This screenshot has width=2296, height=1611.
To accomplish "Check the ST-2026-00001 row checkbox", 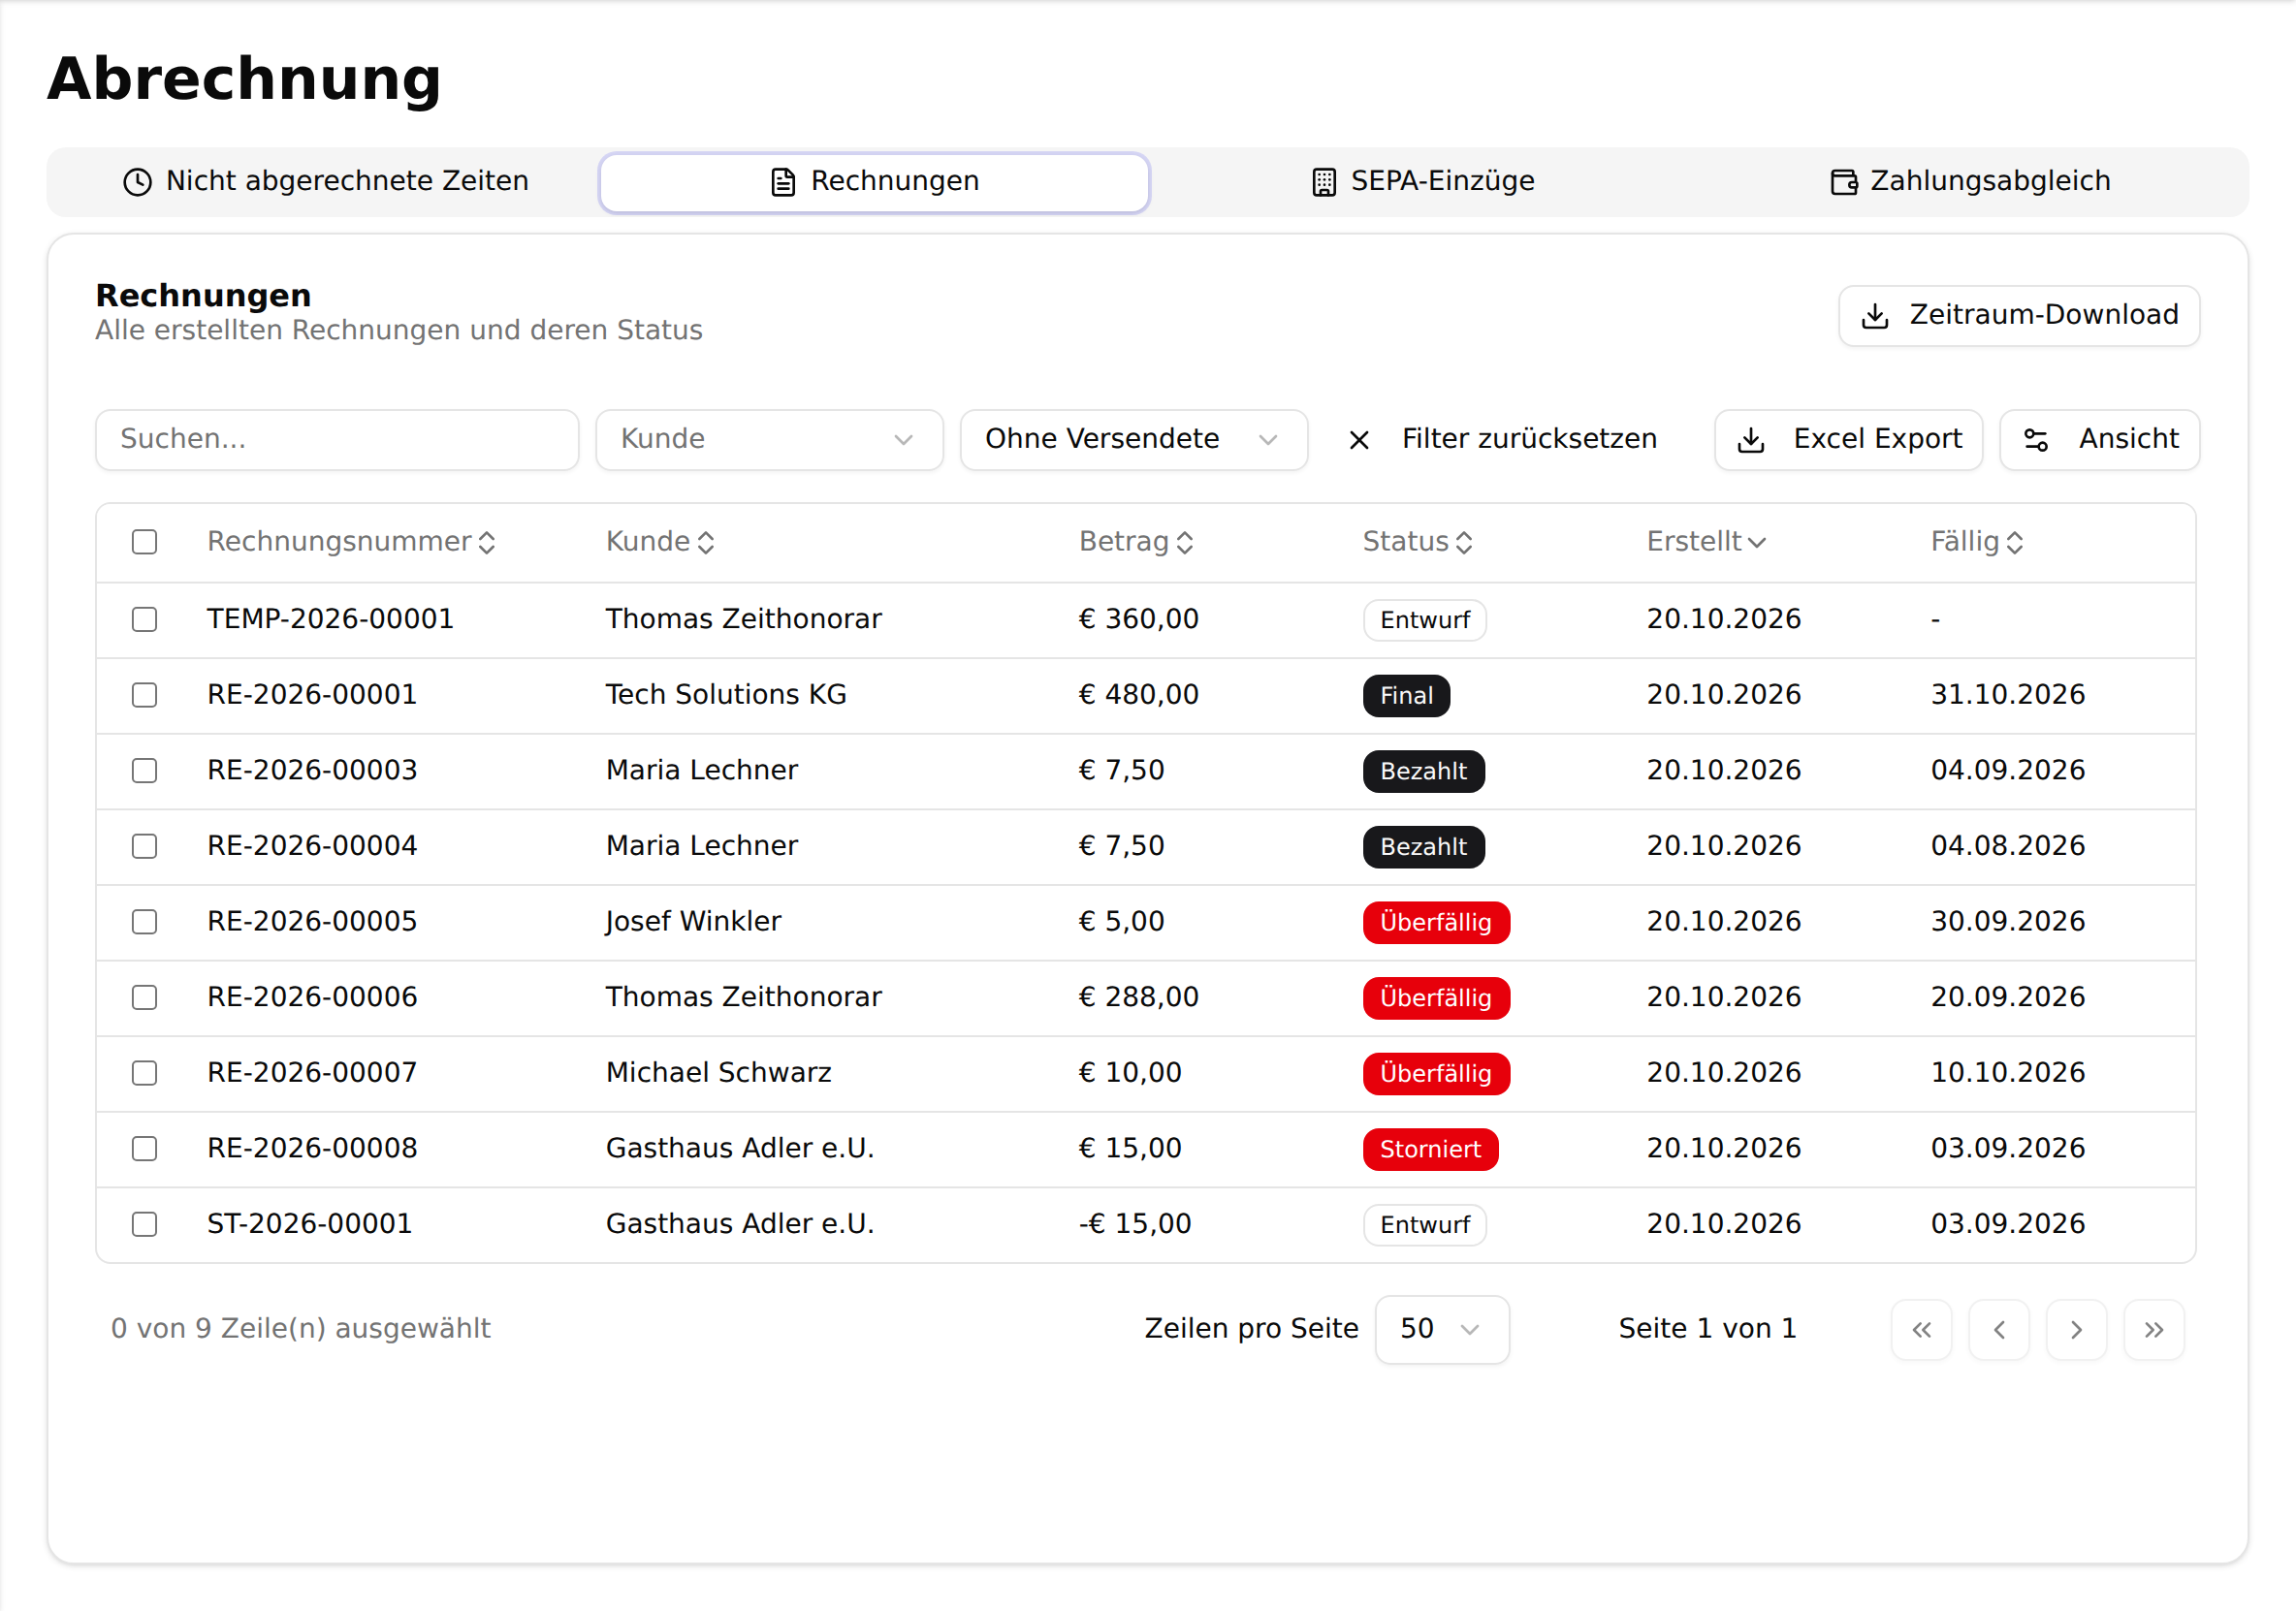I will pyautogui.click(x=145, y=1224).
